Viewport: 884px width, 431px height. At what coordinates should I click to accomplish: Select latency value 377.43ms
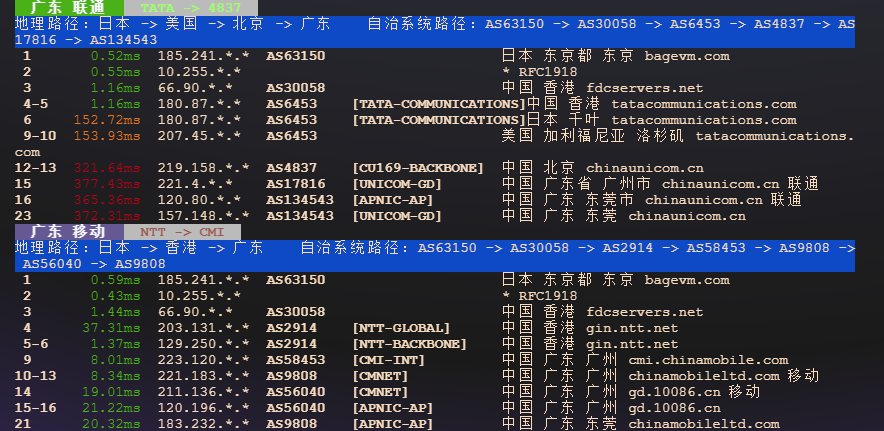(x=107, y=184)
